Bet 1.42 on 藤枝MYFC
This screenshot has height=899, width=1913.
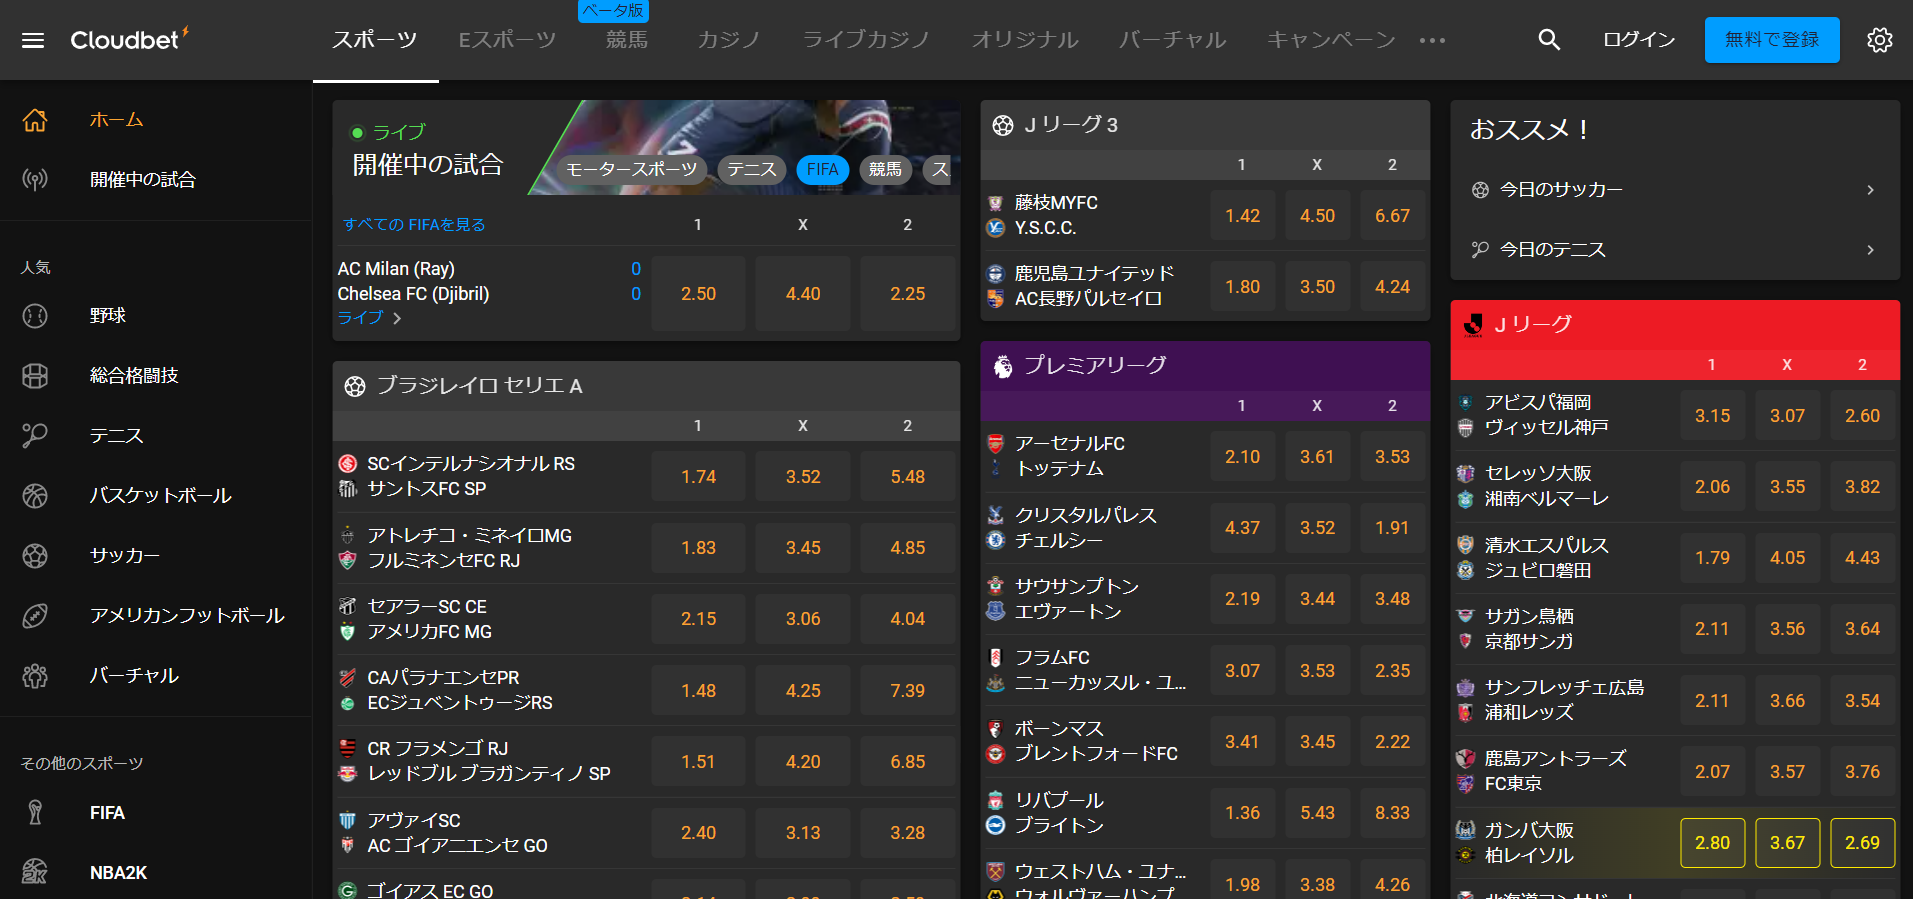1243,216
